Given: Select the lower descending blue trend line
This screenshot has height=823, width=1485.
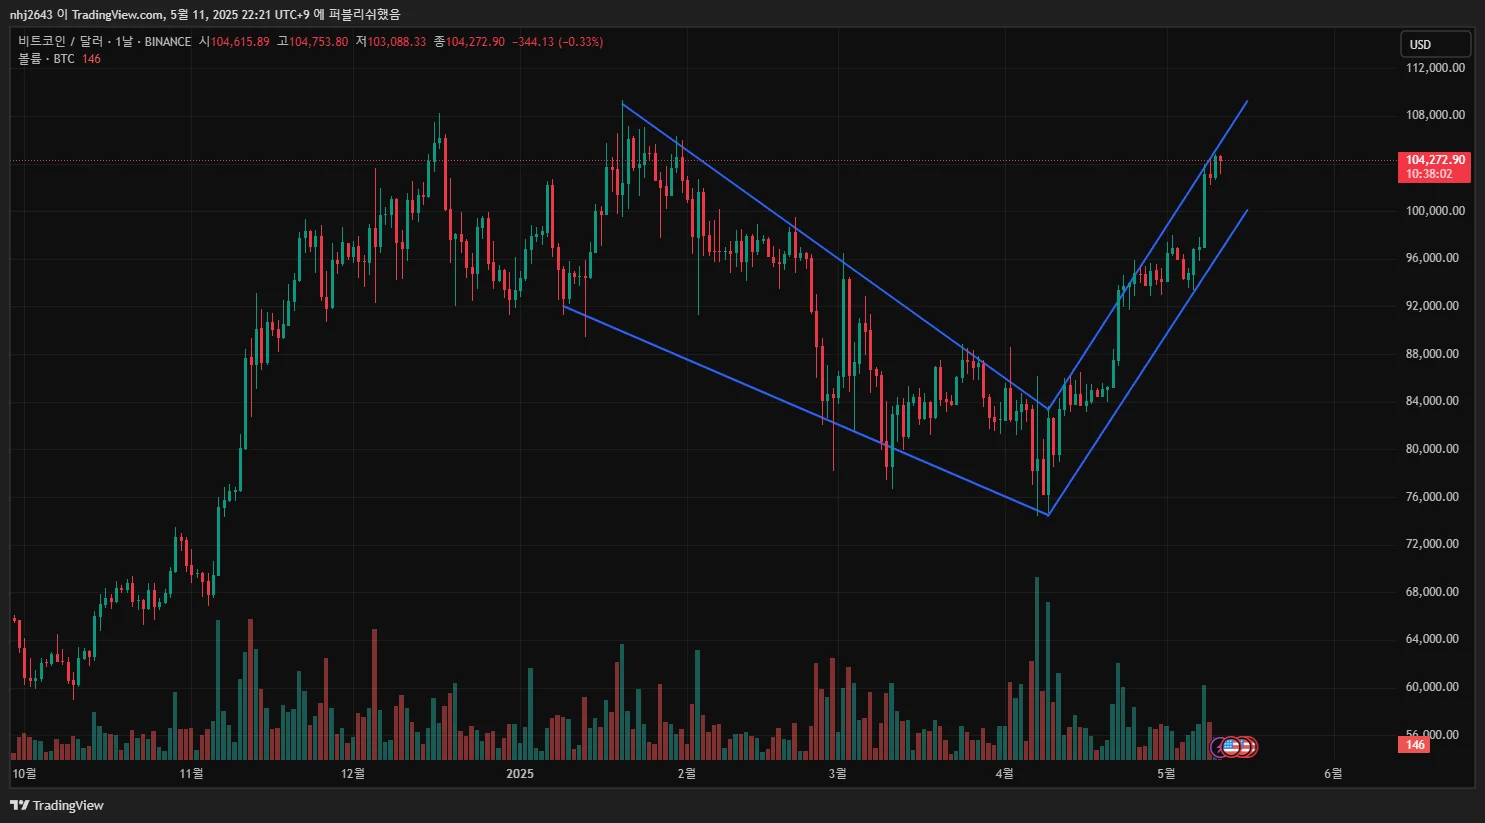Looking at the screenshot, I should coord(805,410).
